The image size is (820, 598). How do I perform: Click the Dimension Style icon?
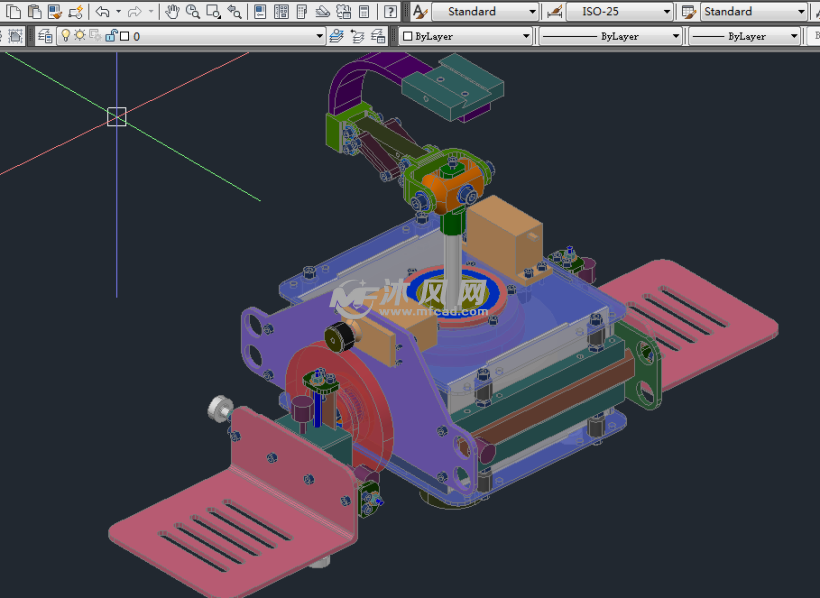click(554, 12)
